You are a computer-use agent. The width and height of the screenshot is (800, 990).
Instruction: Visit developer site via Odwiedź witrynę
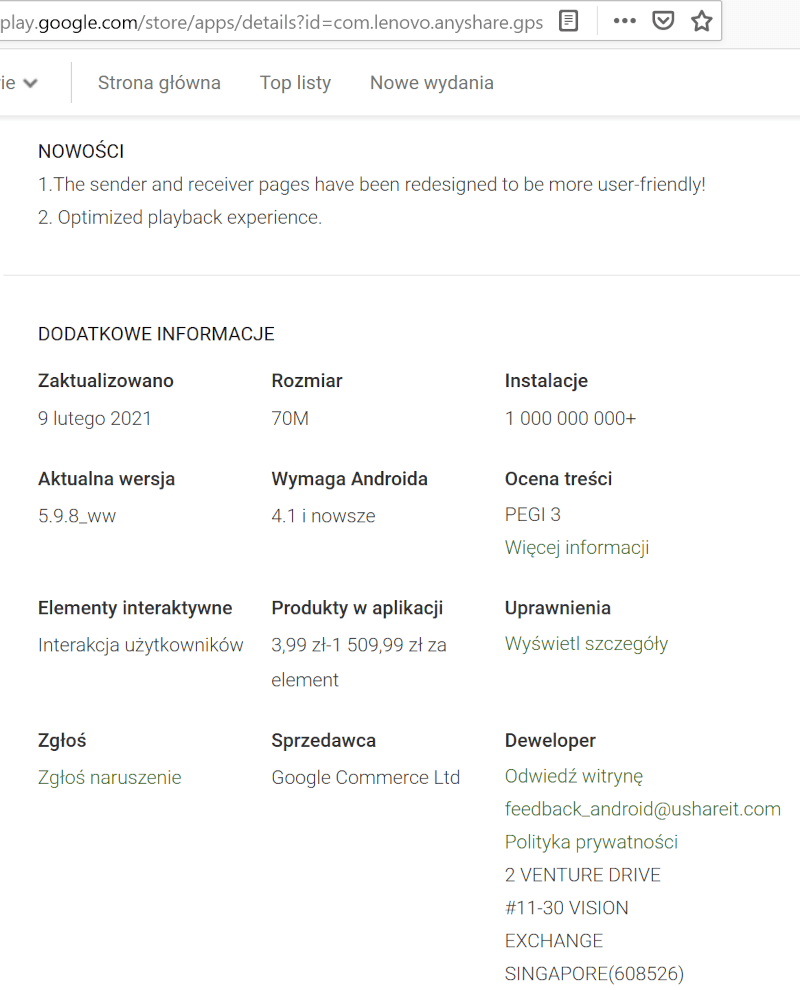(x=573, y=776)
